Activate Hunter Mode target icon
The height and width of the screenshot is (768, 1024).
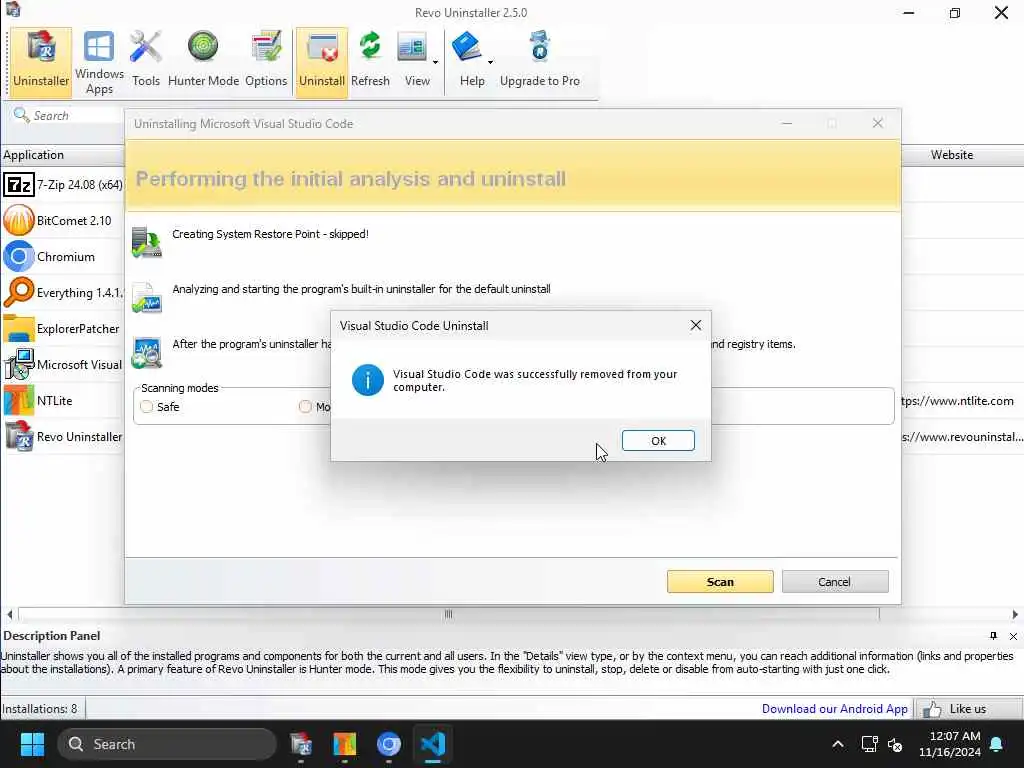pyautogui.click(x=203, y=61)
